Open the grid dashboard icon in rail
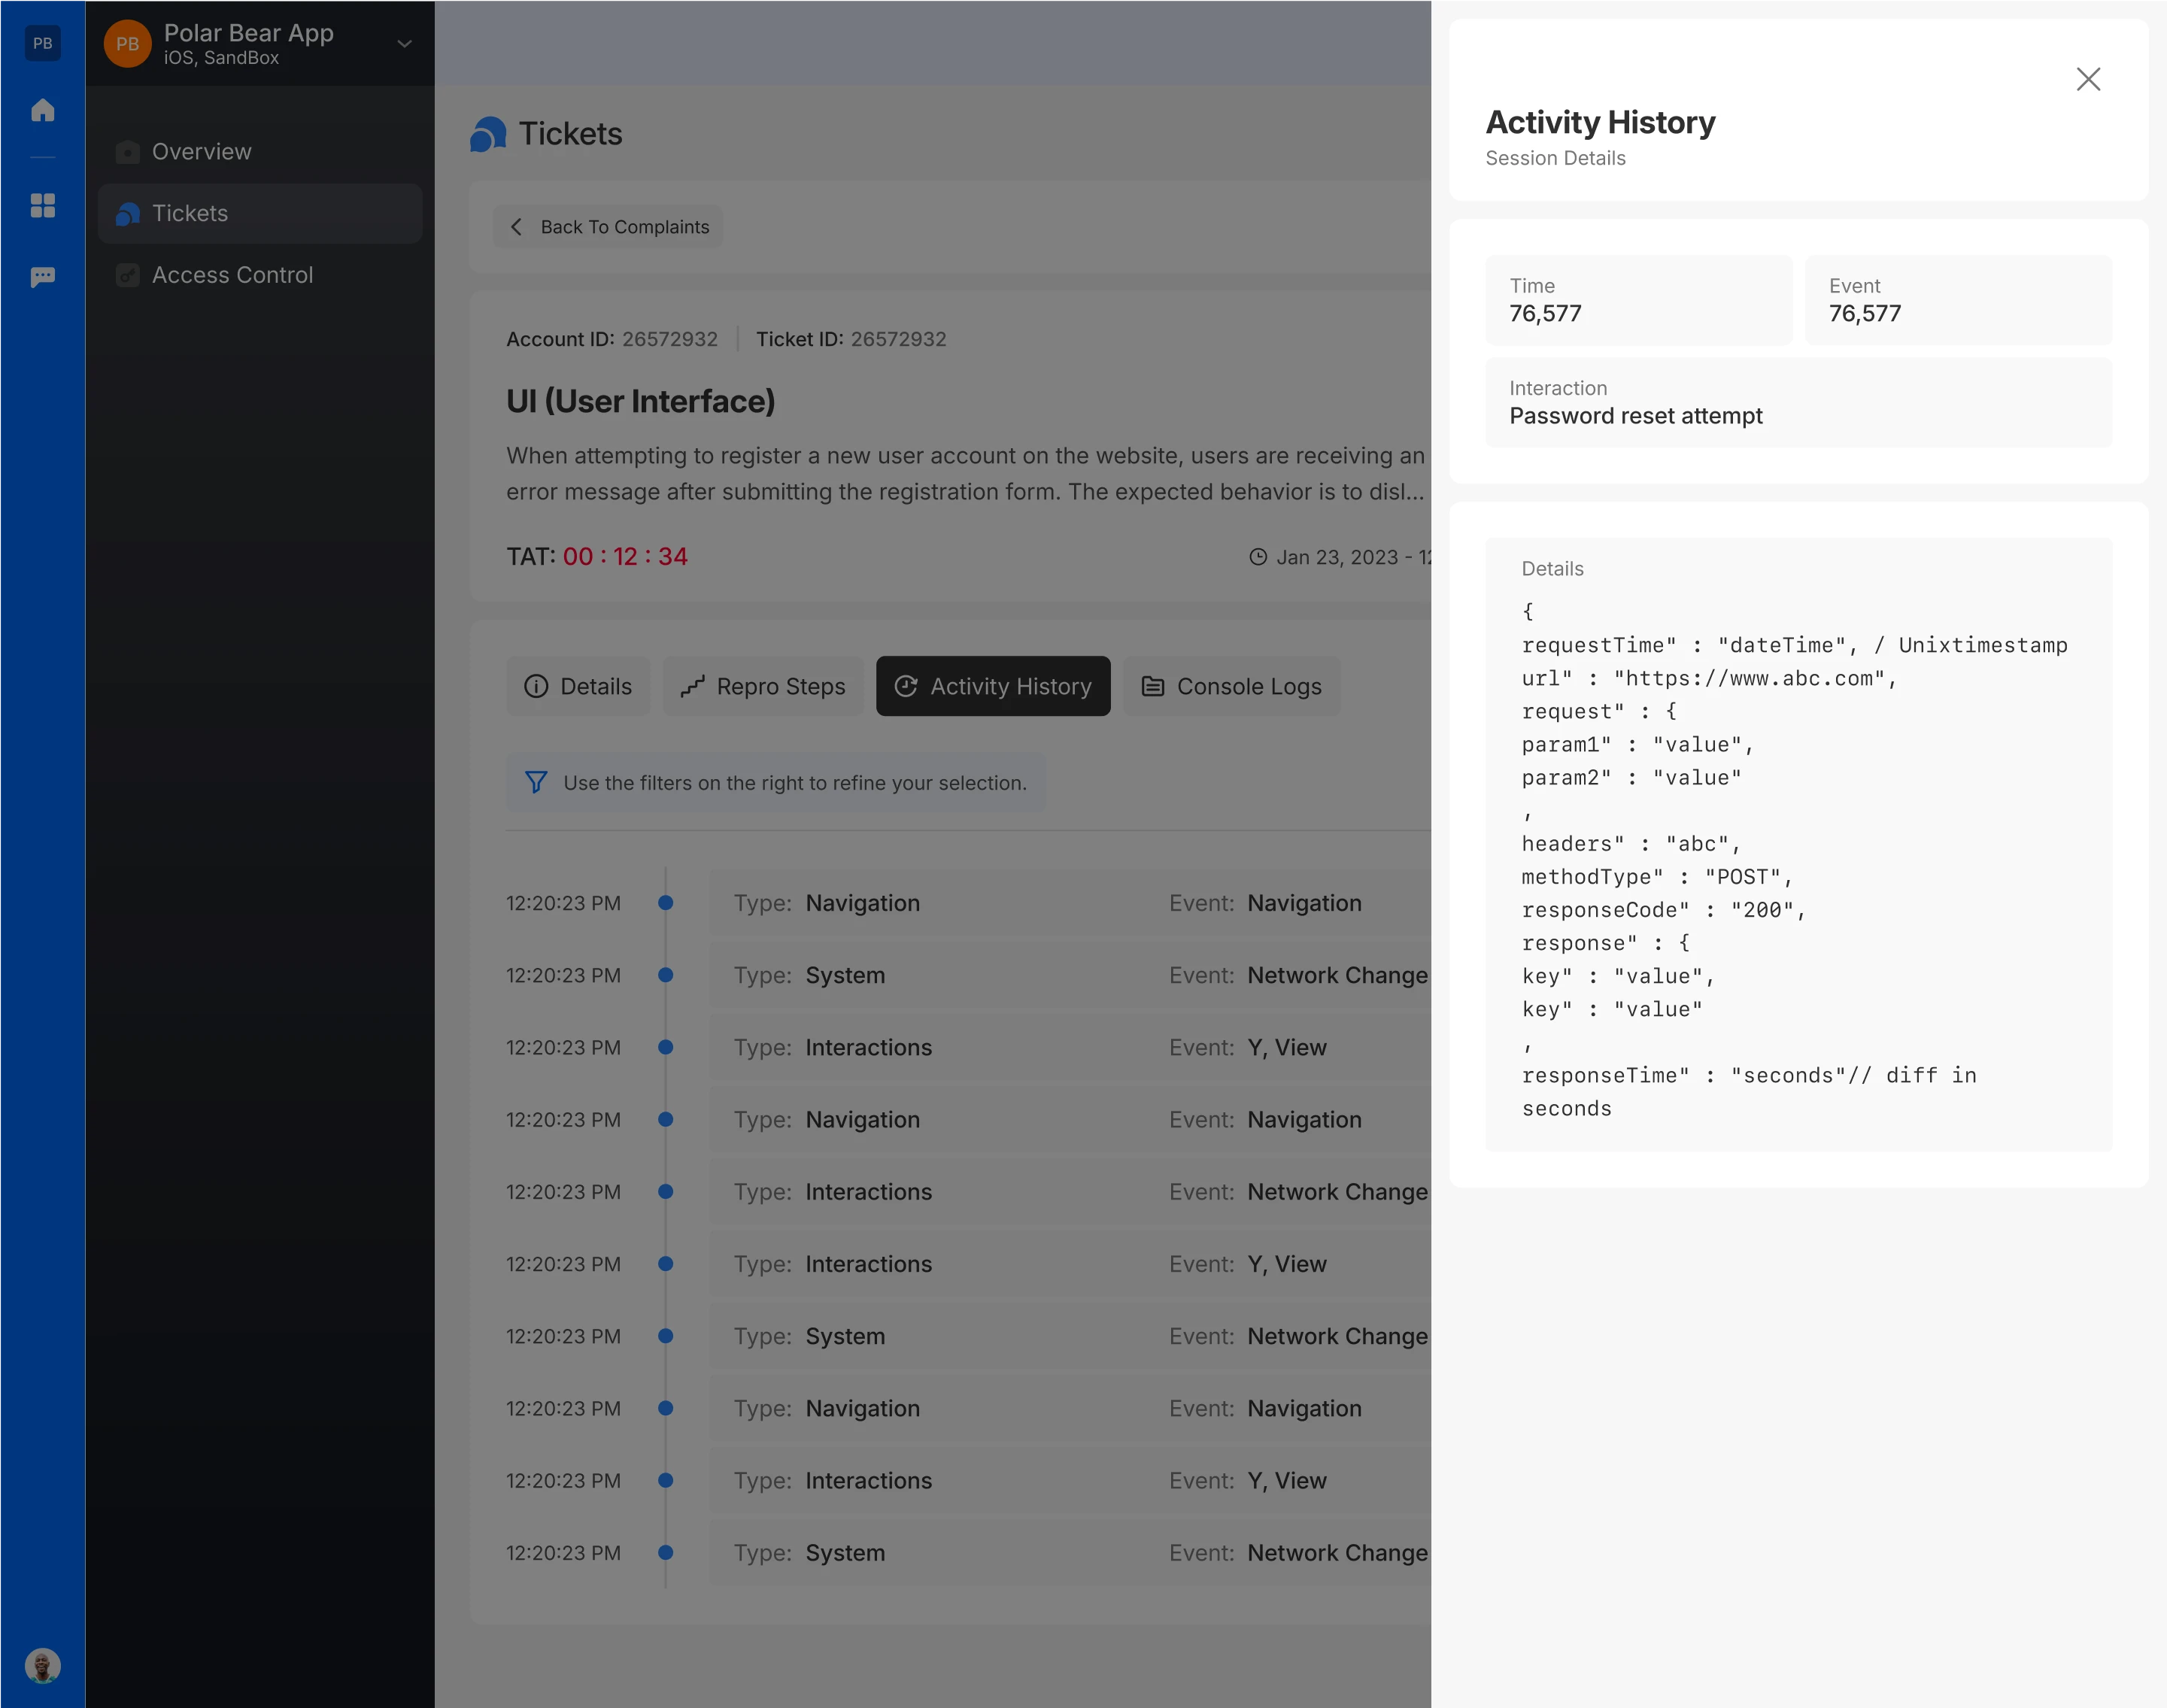Viewport: 2167px width, 1708px height. (x=42, y=205)
